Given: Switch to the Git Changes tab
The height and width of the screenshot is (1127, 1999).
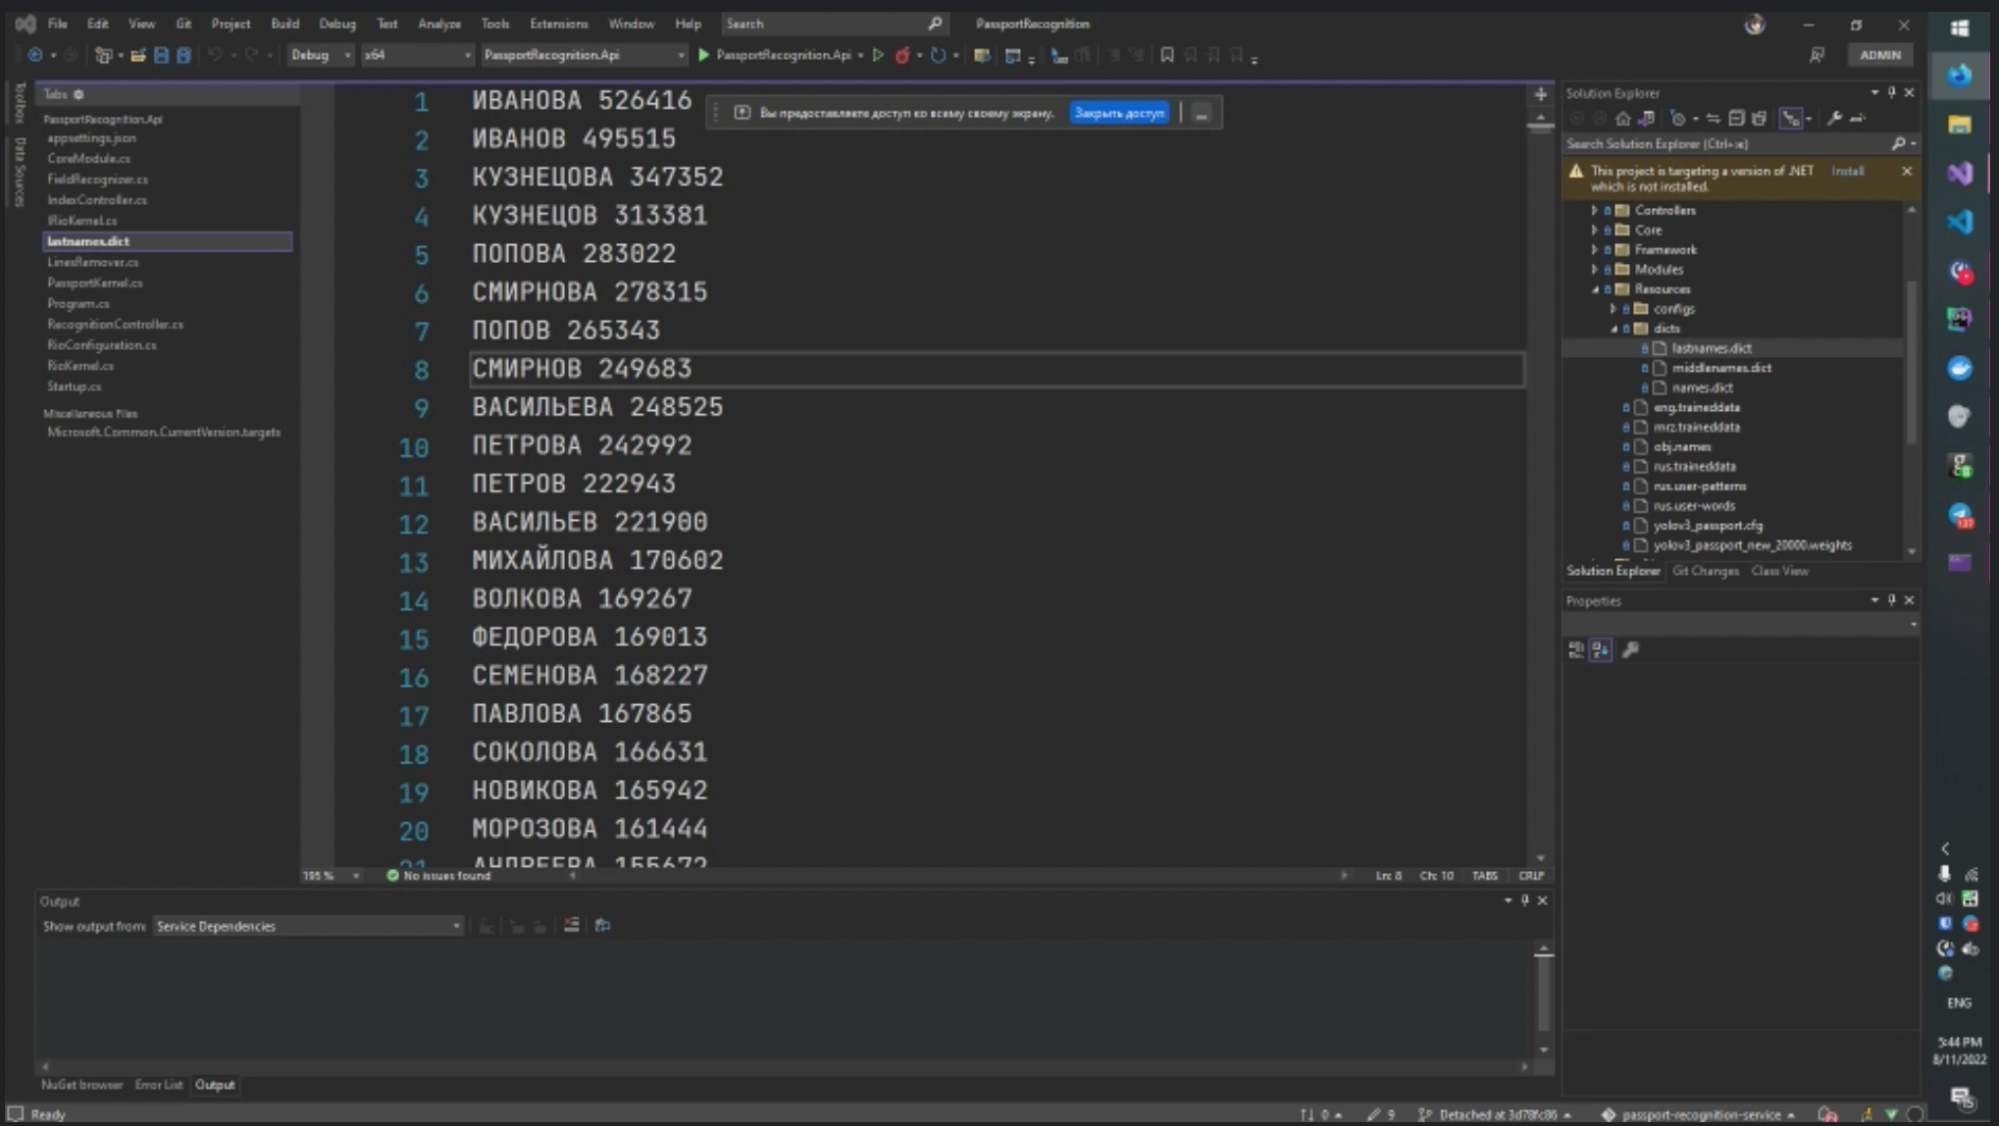Looking at the screenshot, I should [x=1705, y=571].
